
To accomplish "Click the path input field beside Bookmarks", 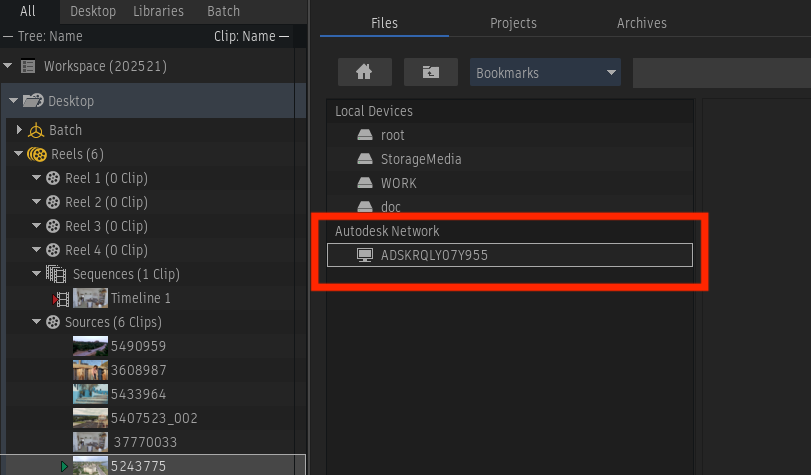I will 722,72.
